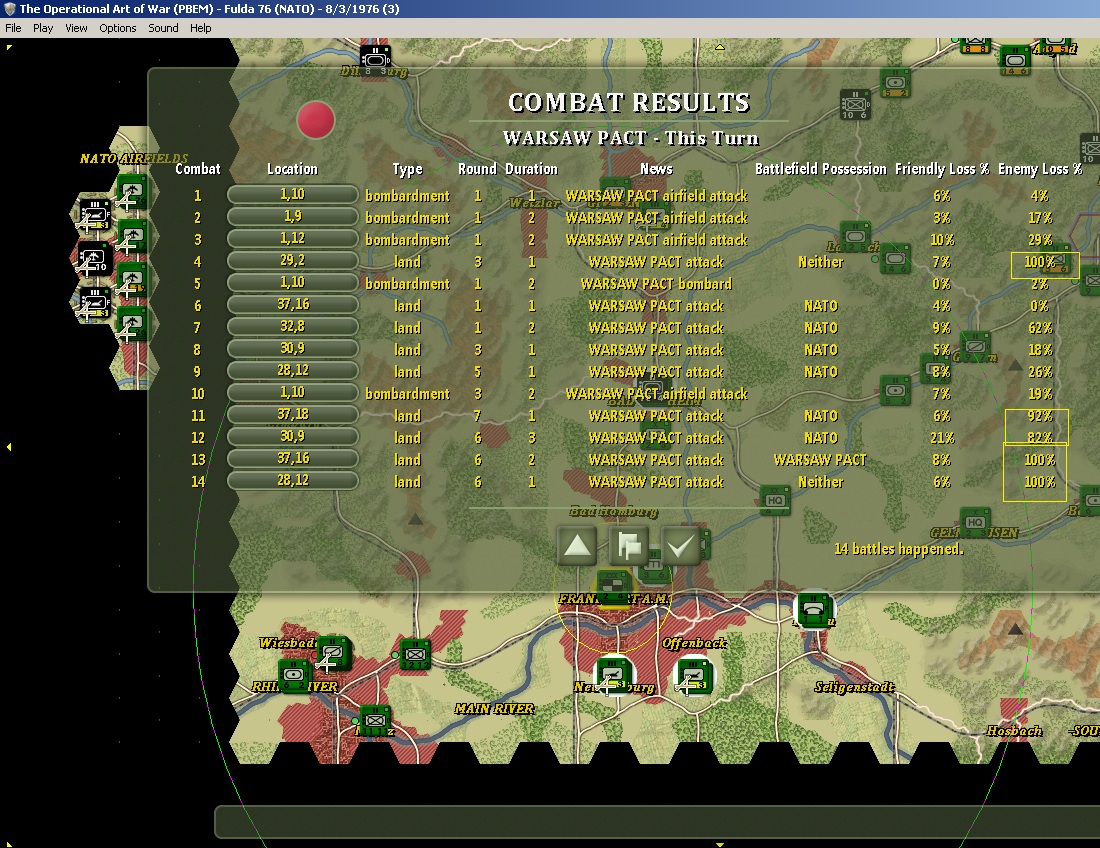The height and width of the screenshot is (848, 1100).
Task: Click the 'Friendly Loss %' column header
Action: 941,169
